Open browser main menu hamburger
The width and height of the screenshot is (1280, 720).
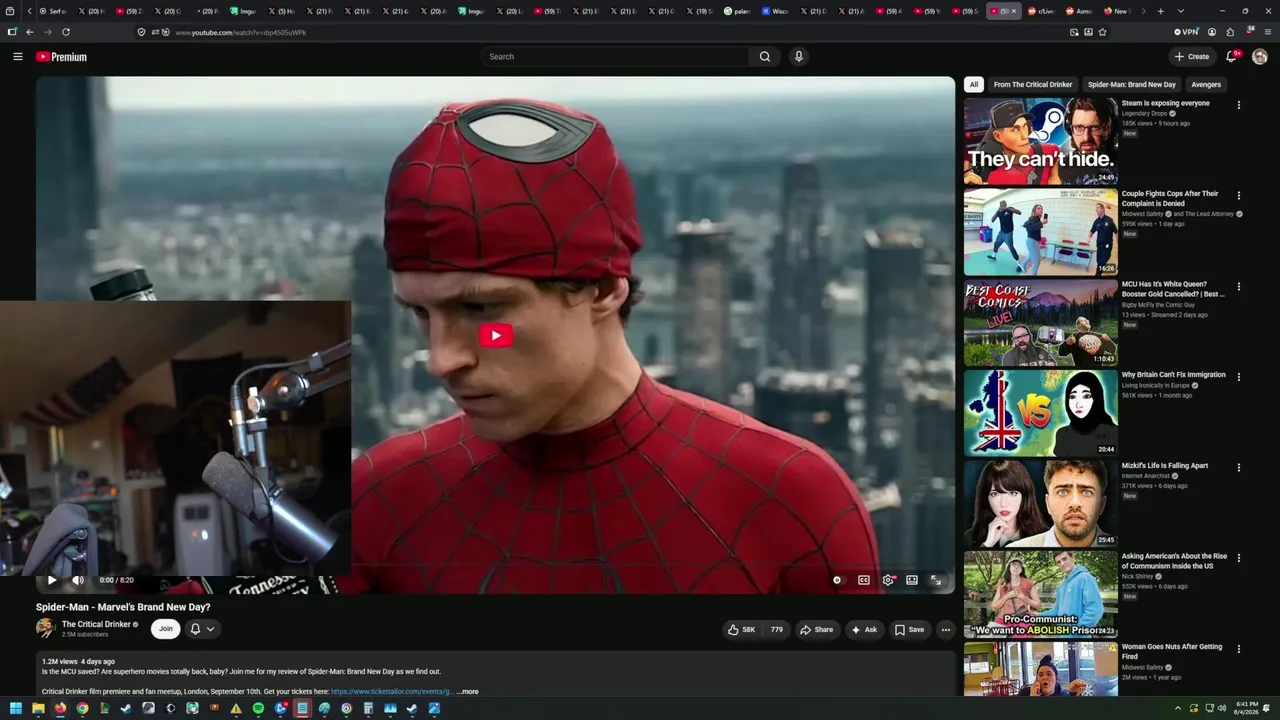coord(1267,32)
